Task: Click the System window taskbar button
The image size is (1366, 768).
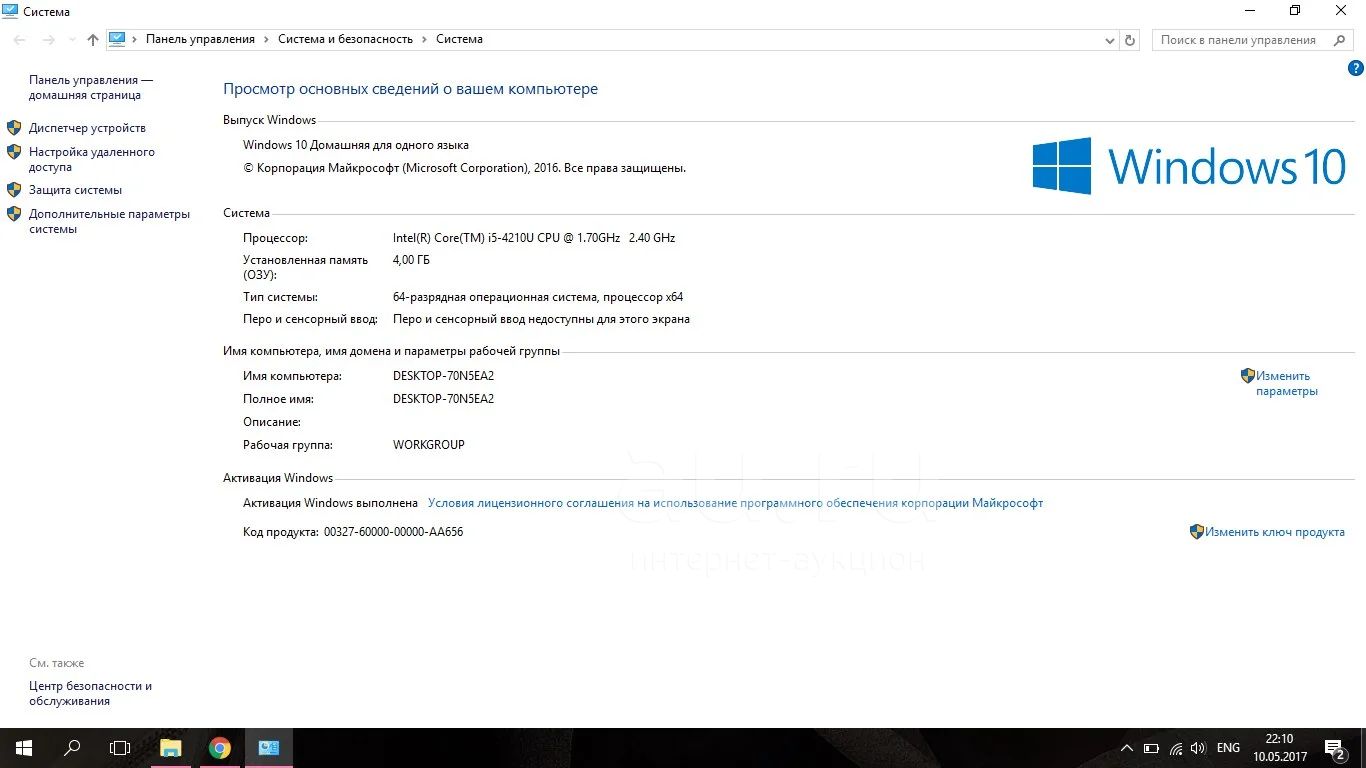Action: pyautogui.click(x=269, y=748)
